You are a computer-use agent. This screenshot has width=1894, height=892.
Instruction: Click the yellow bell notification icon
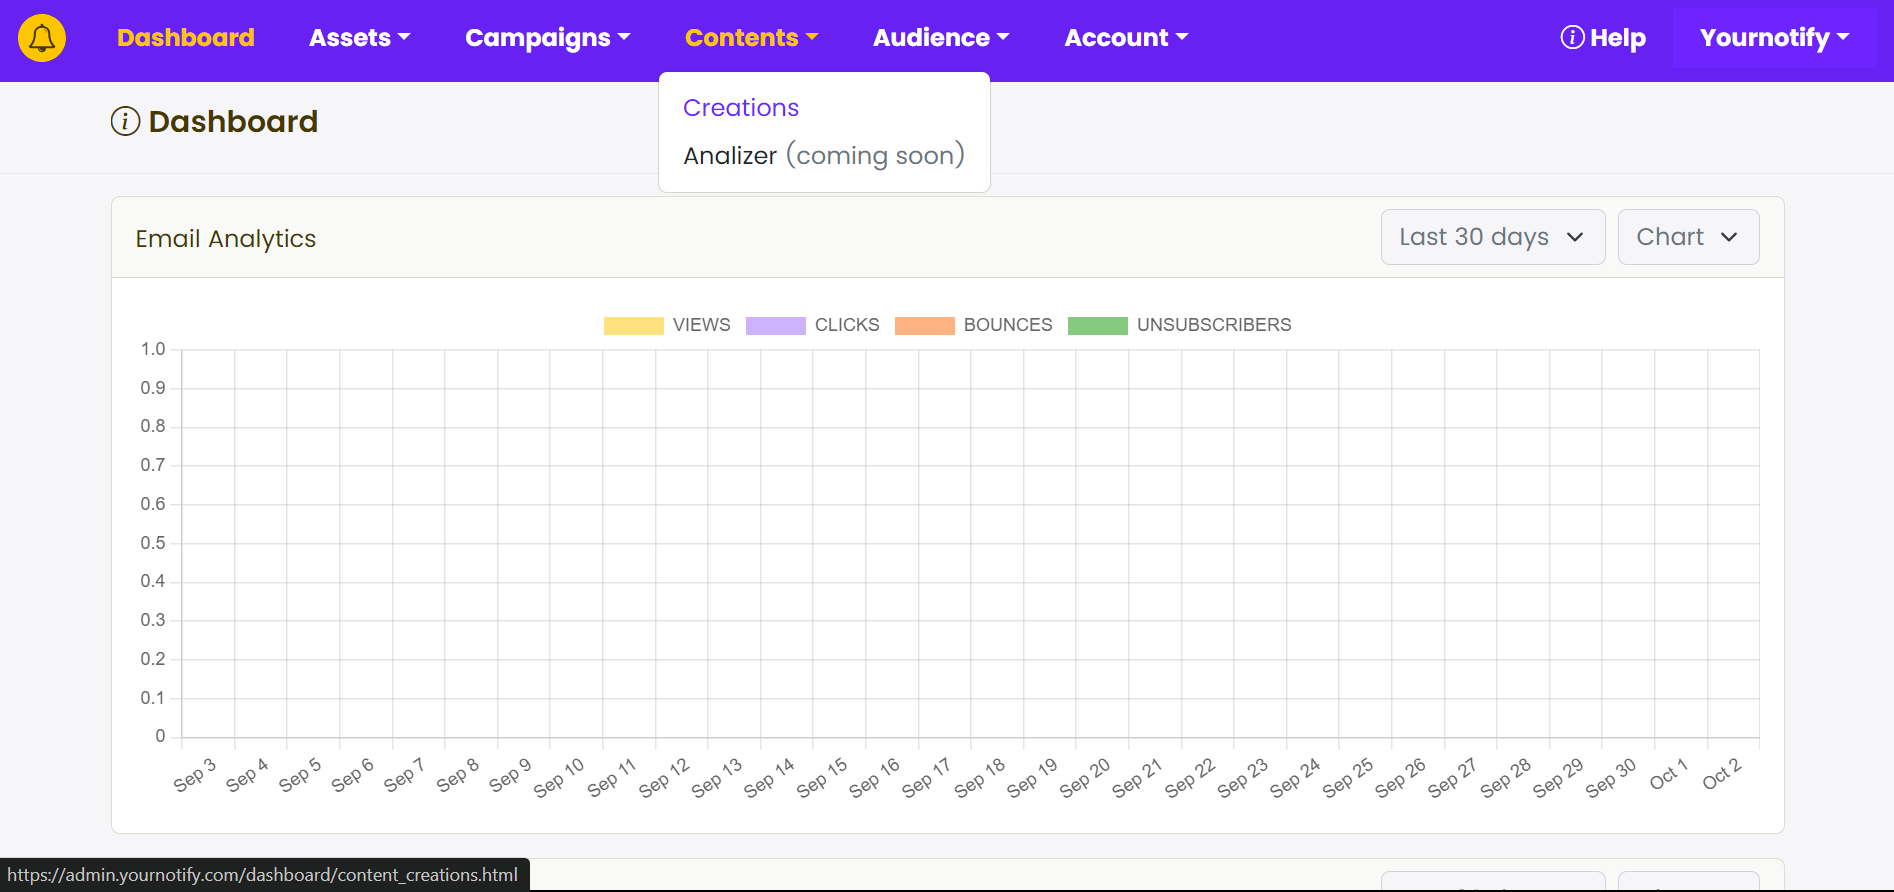[x=42, y=38]
